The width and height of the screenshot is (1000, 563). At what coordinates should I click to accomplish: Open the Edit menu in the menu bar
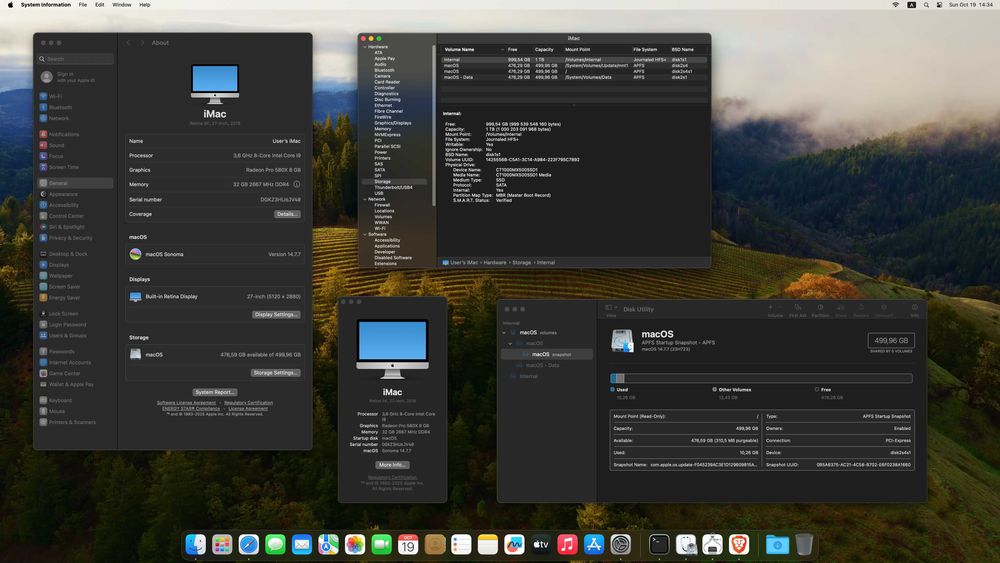(x=99, y=5)
